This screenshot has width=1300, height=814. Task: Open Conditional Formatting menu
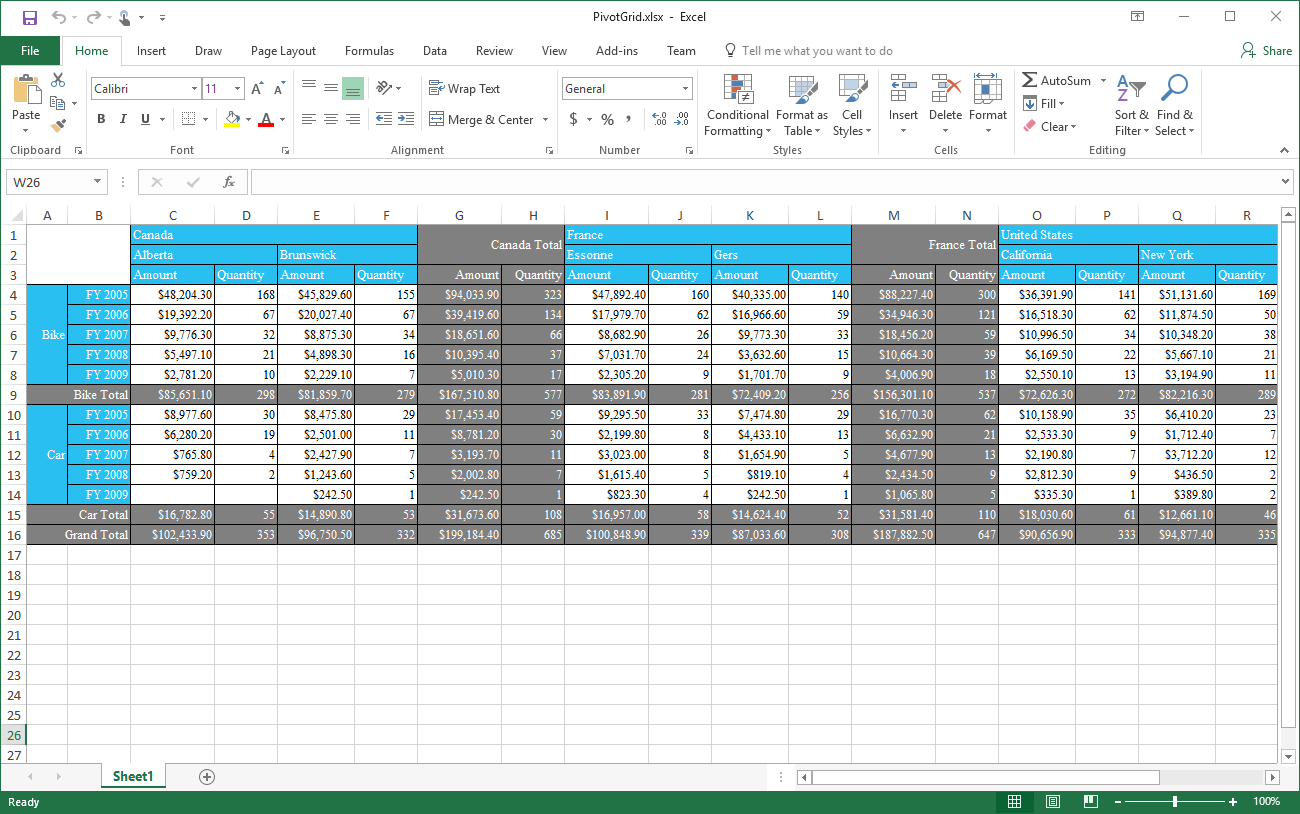pos(738,105)
